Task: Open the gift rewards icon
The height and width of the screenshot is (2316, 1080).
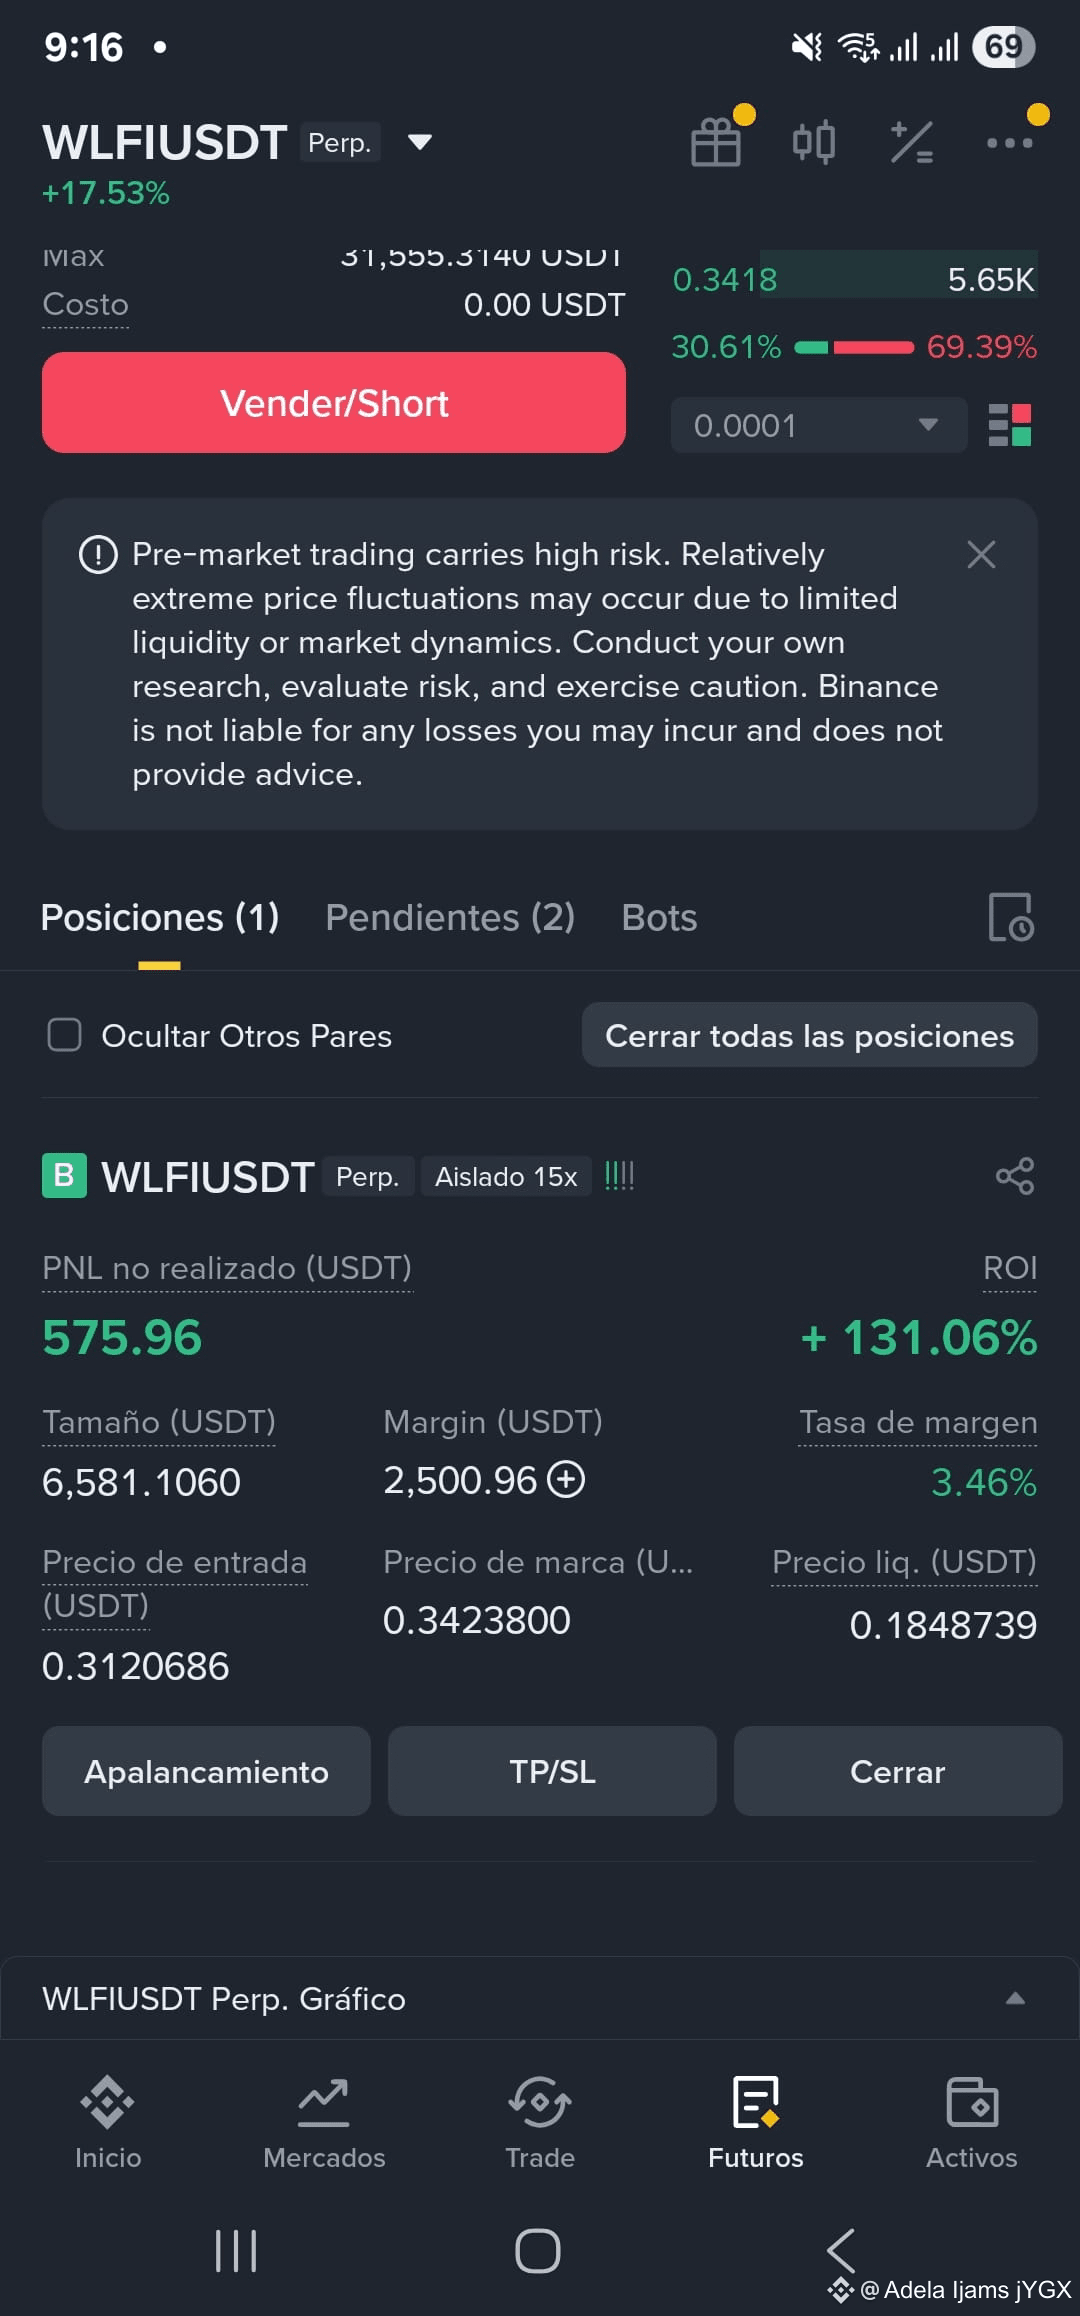Action: pyautogui.click(x=716, y=142)
